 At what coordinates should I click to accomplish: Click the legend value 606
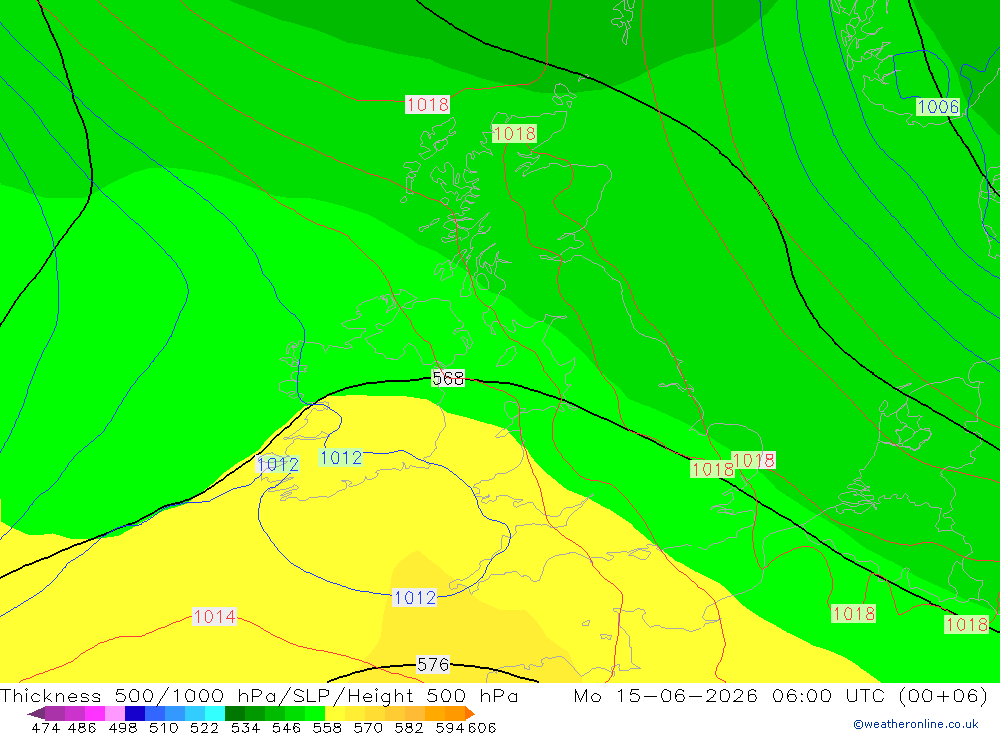pyautogui.click(x=482, y=727)
